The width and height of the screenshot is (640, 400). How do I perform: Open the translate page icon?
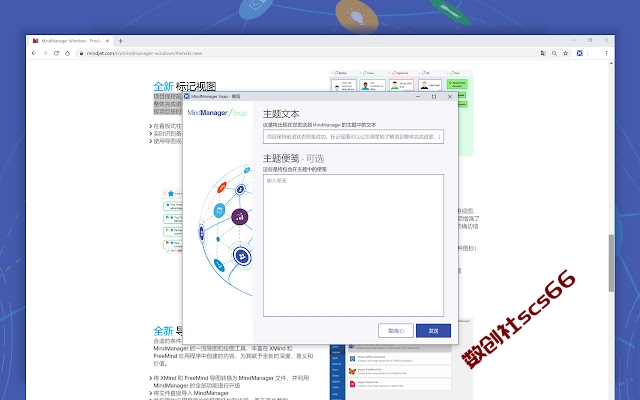(543, 53)
